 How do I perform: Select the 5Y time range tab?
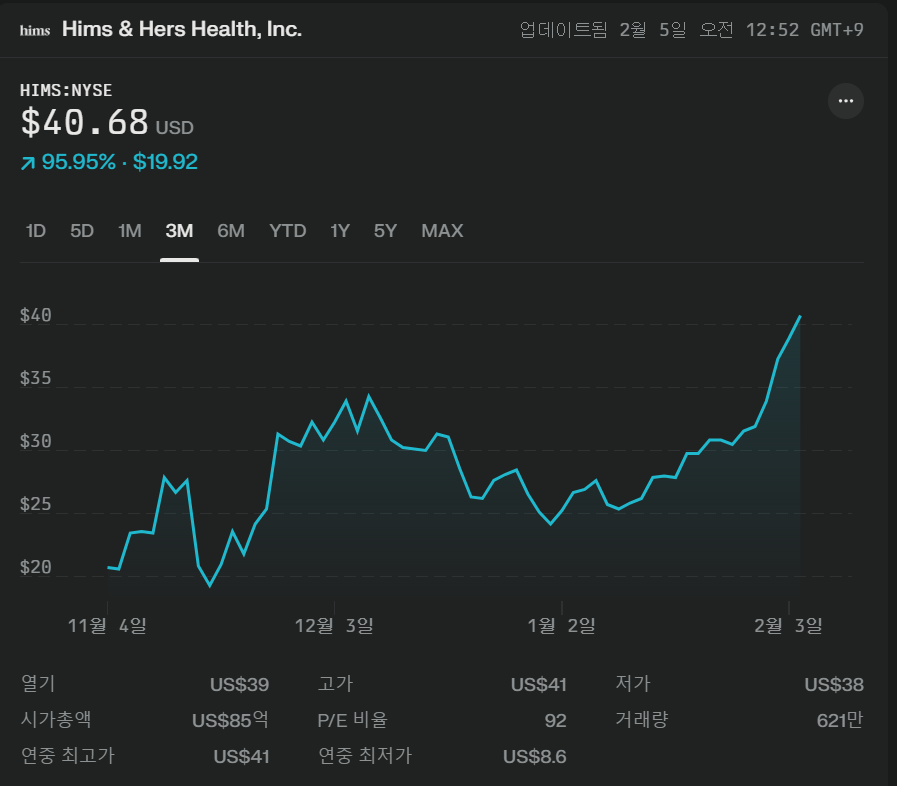tap(385, 231)
